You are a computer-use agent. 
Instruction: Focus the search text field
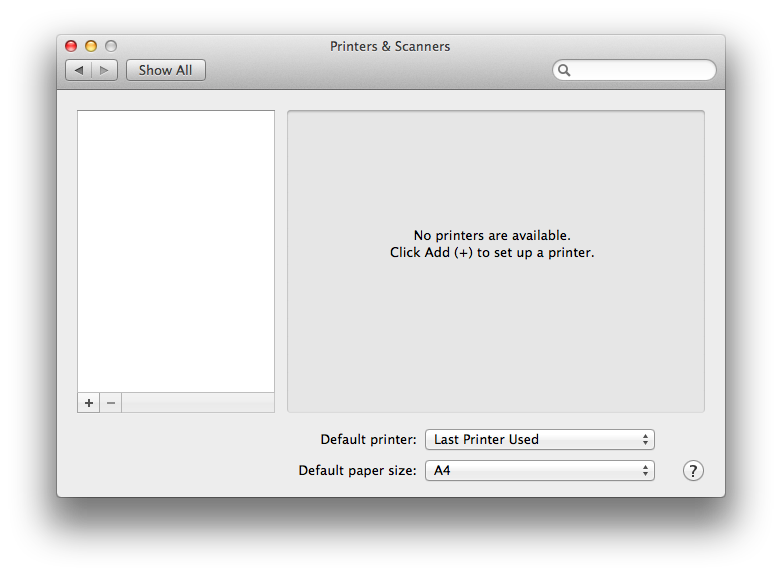click(x=640, y=70)
